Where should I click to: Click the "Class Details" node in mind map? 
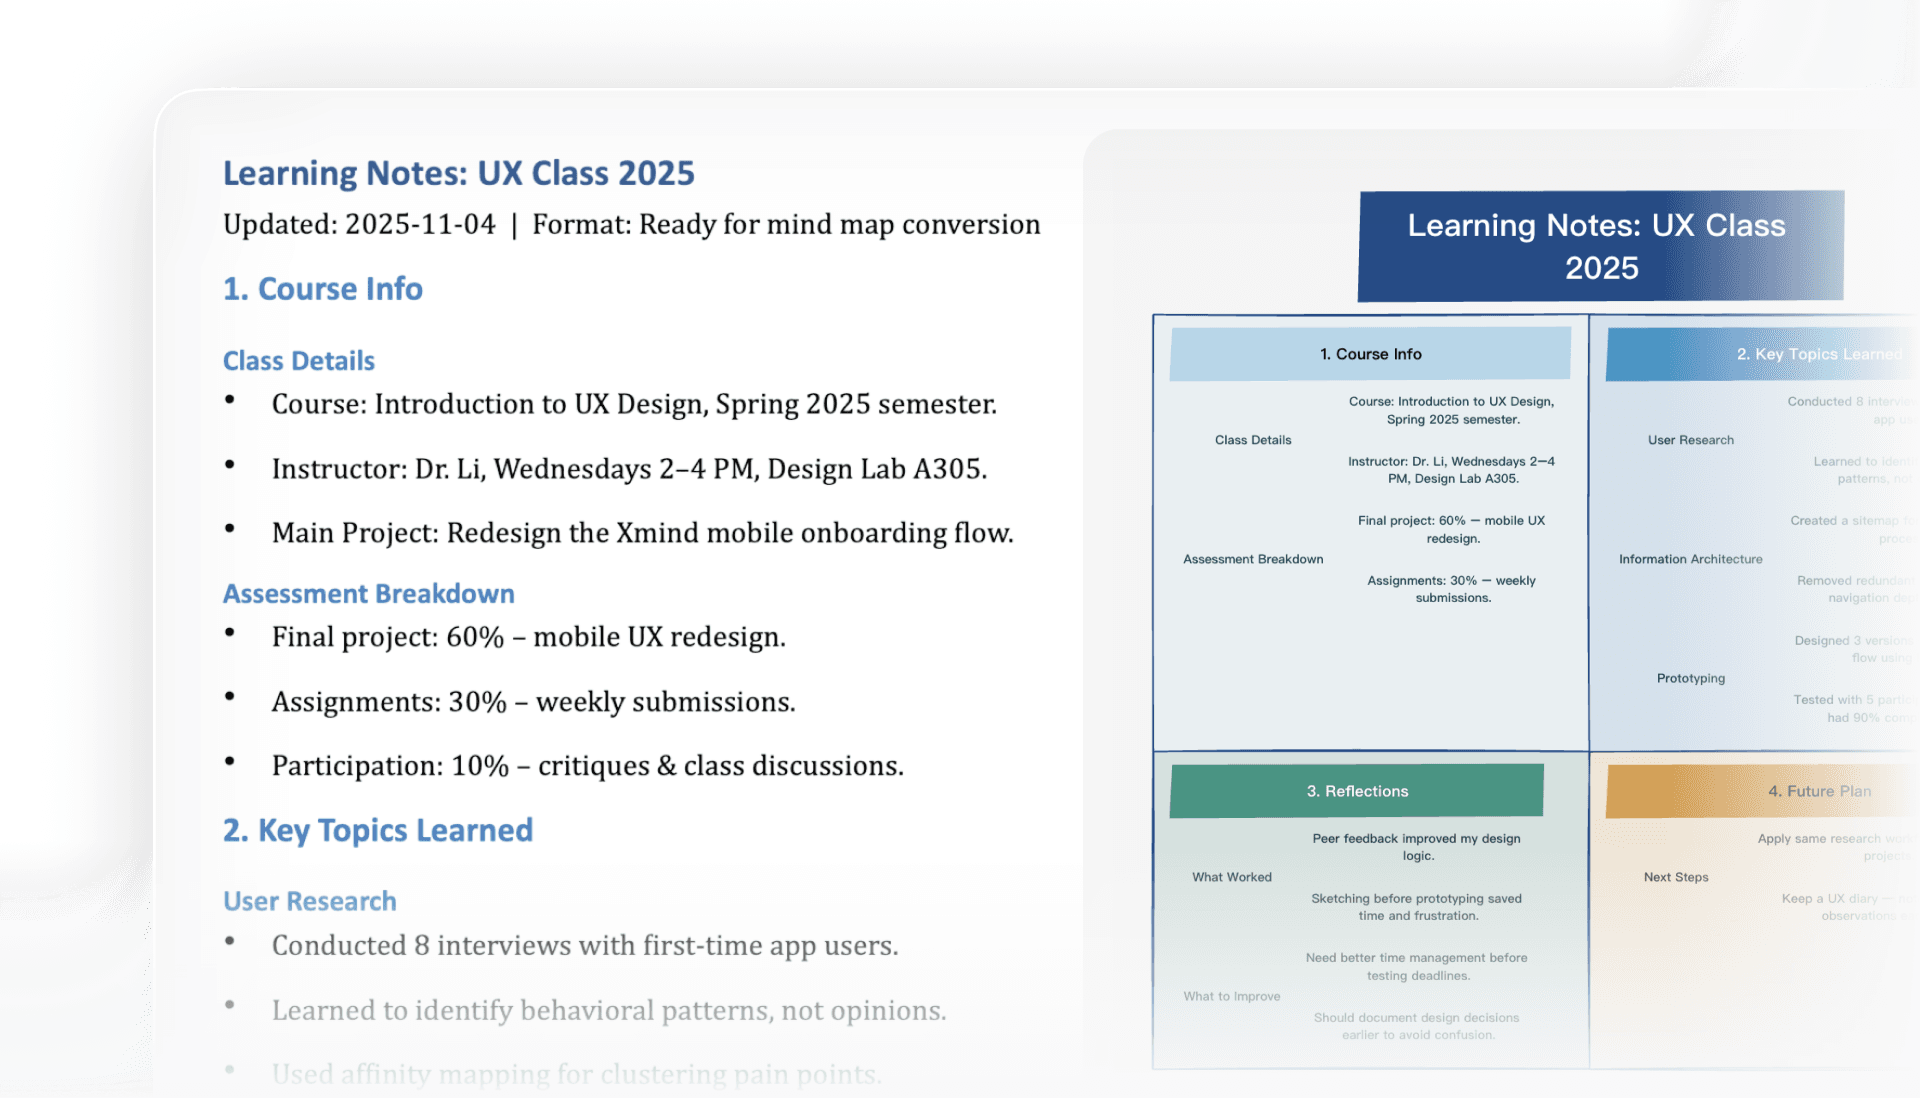[1253, 440]
